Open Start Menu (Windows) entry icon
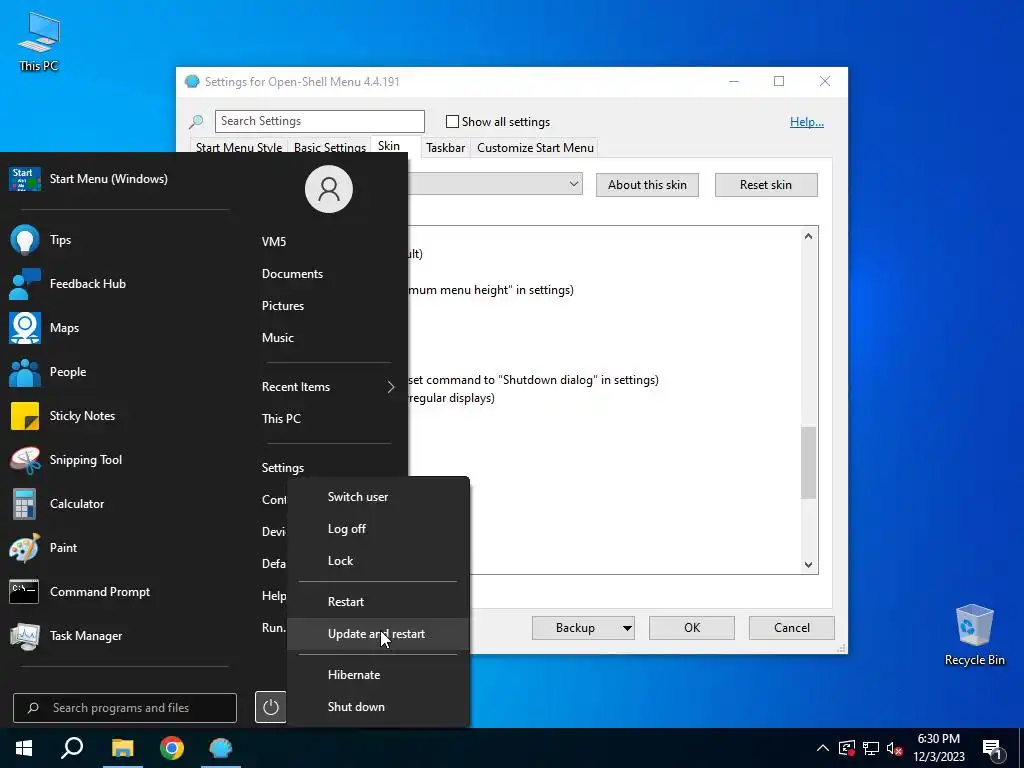 click(x=25, y=179)
